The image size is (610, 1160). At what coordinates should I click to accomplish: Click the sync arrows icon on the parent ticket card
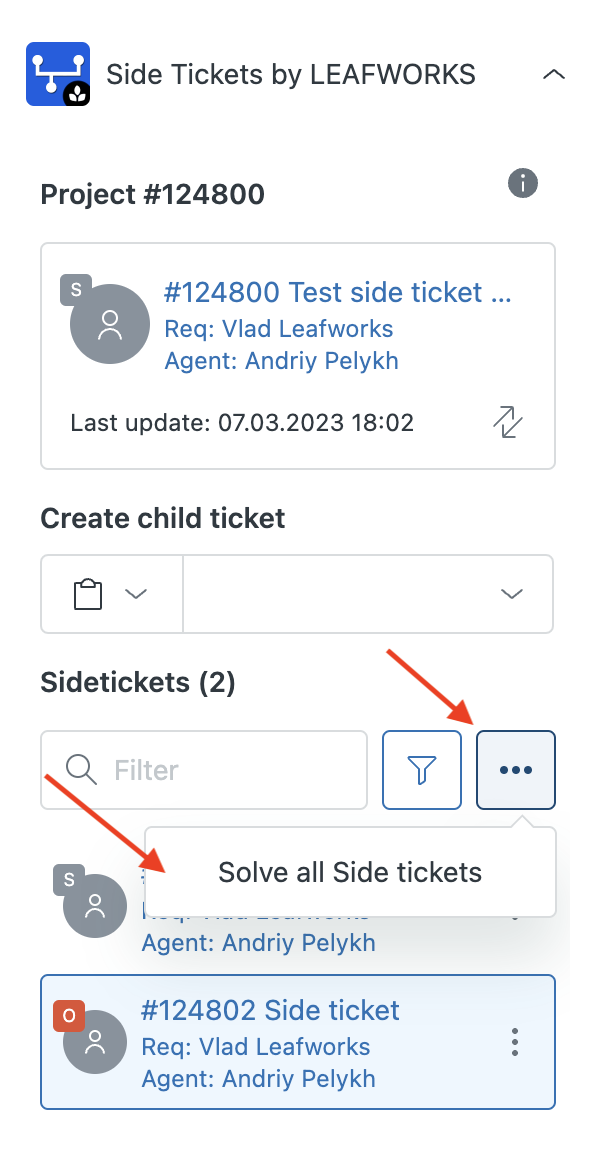coord(508,422)
